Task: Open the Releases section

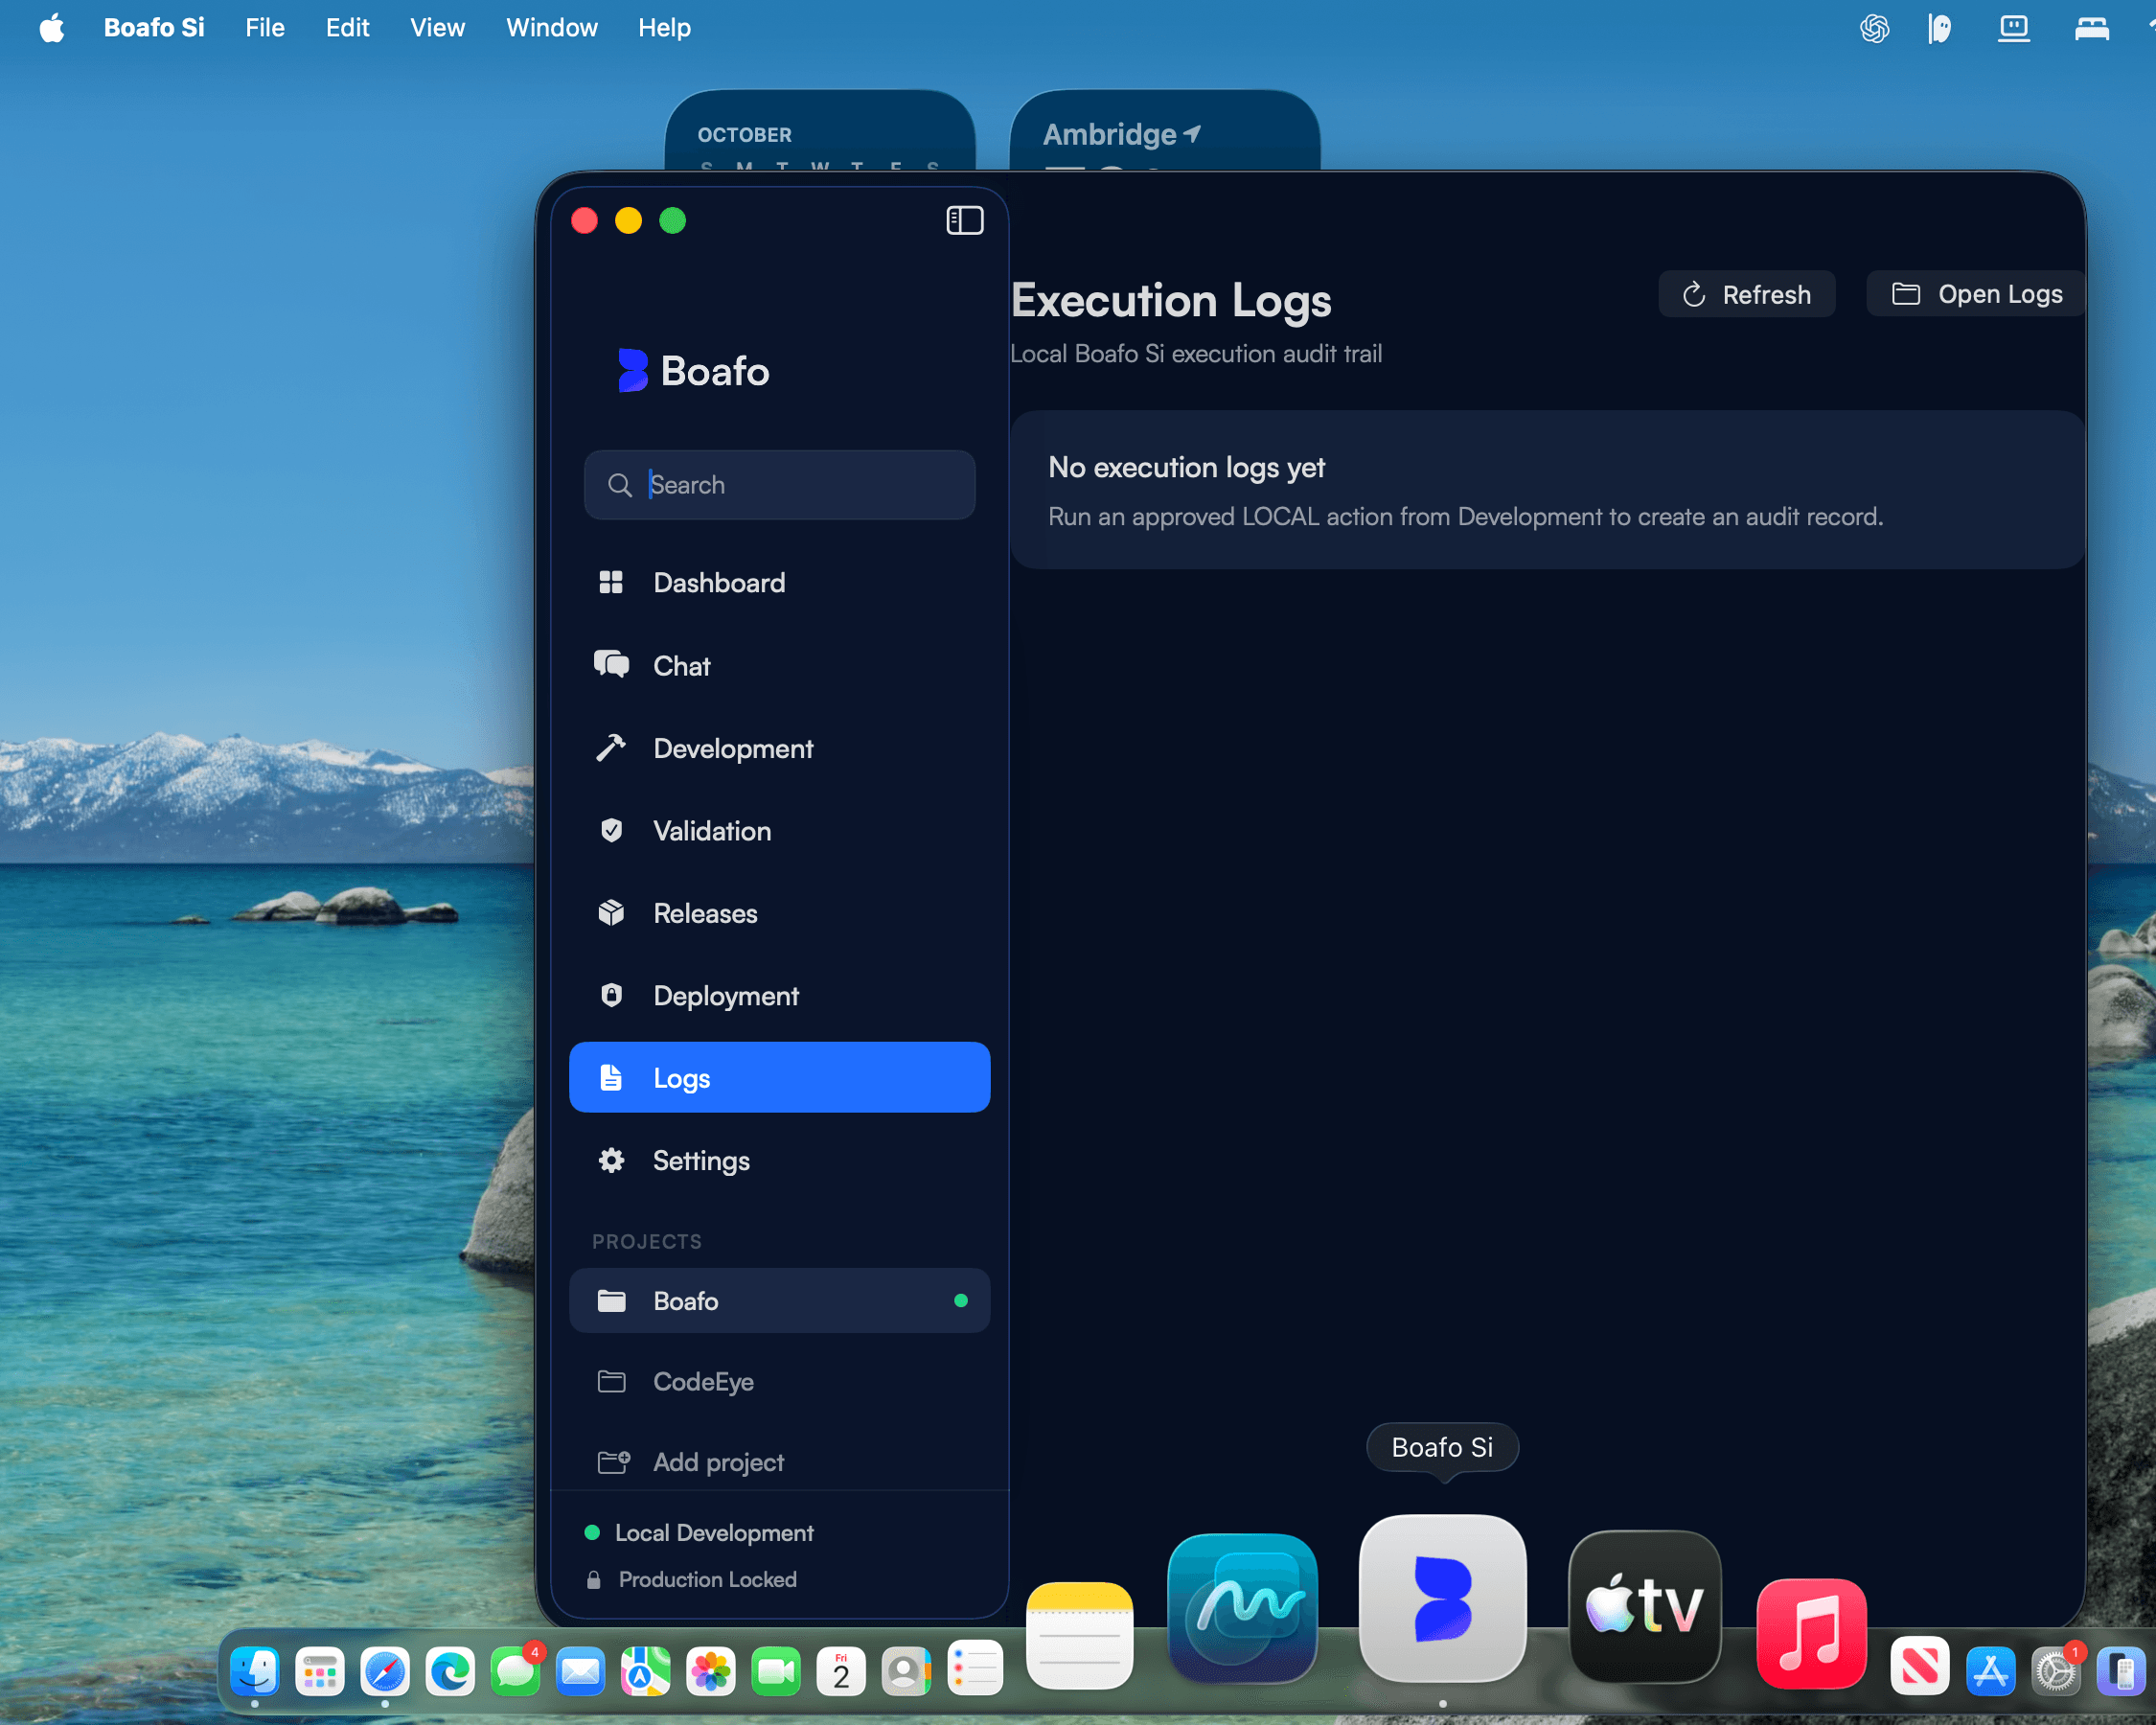Action: tap(779, 914)
